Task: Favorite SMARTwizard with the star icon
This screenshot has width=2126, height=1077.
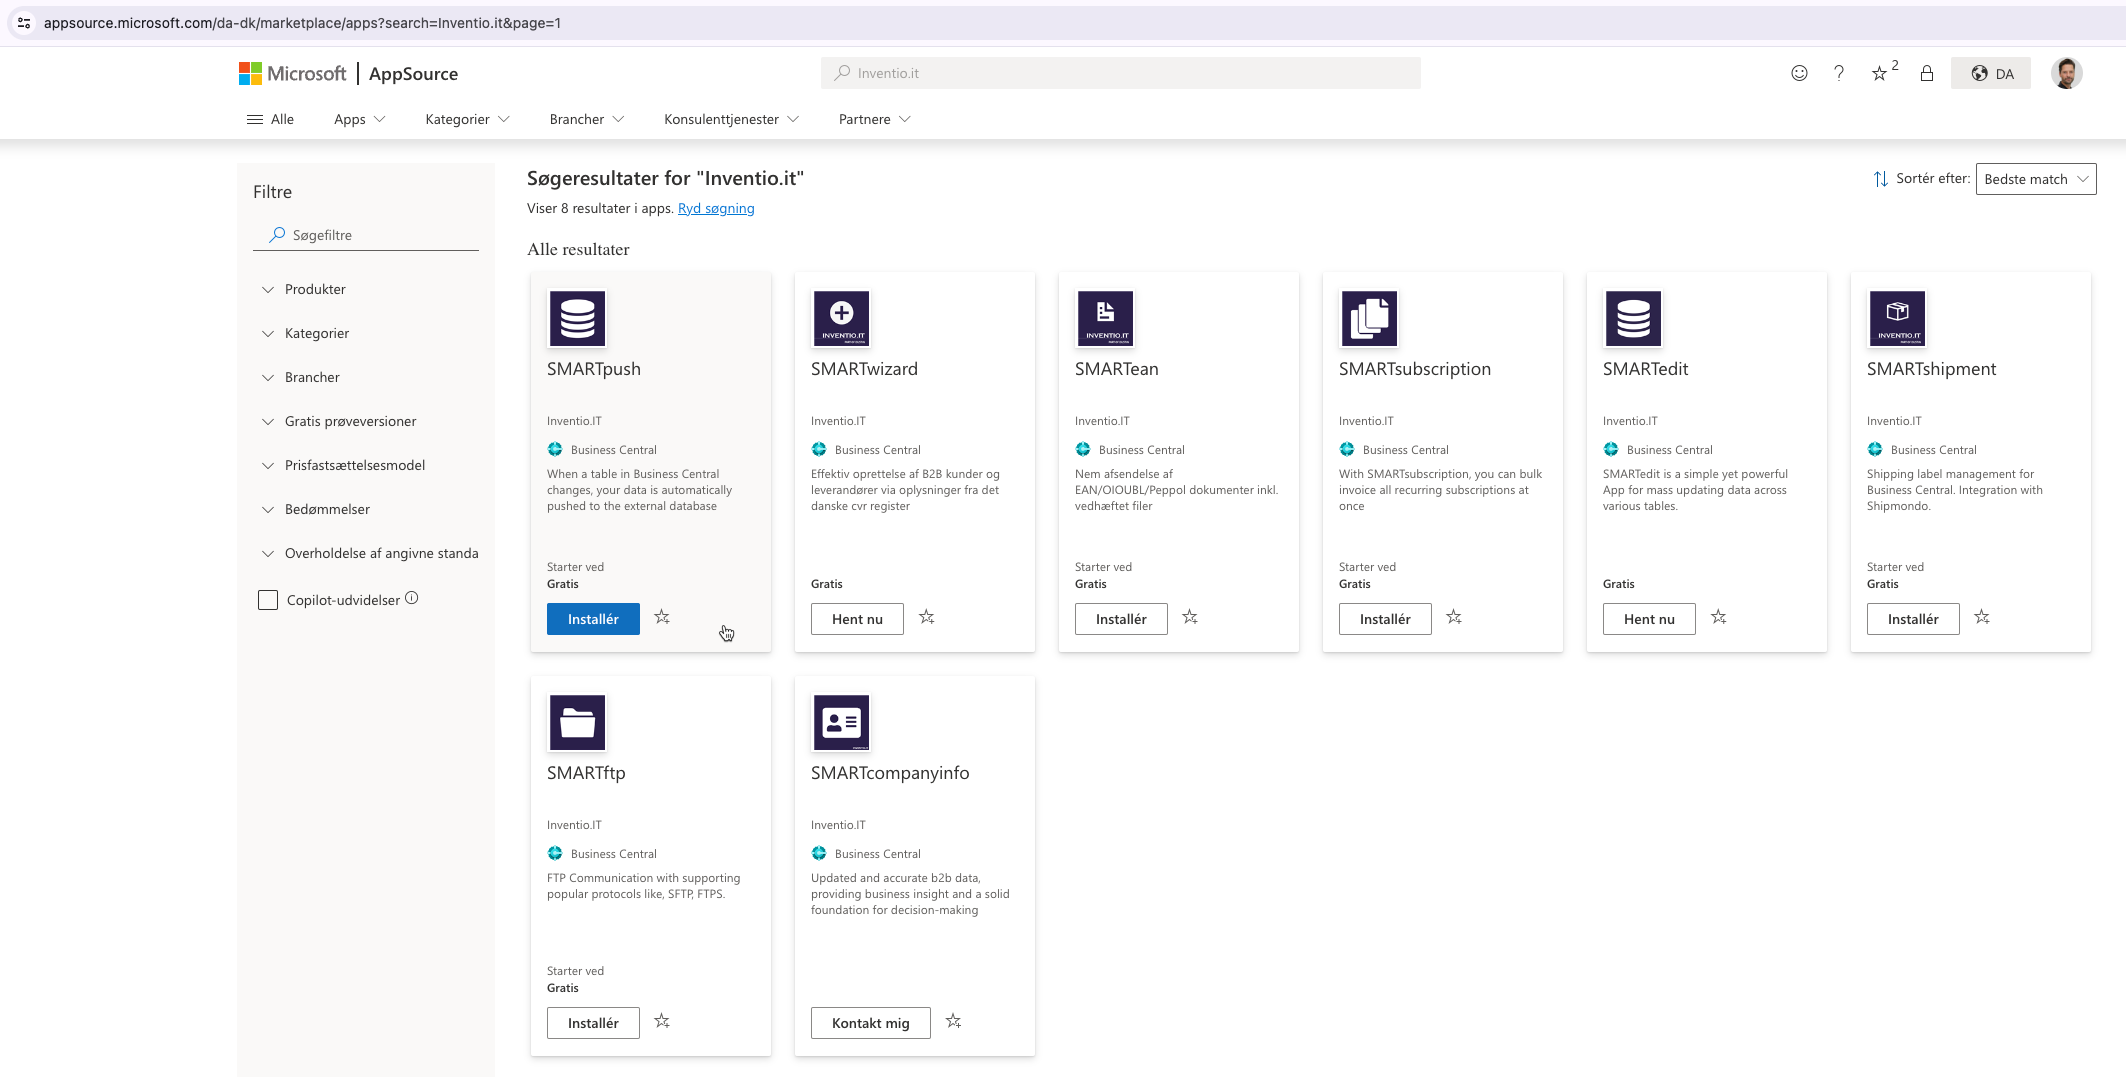Action: pyautogui.click(x=927, y=617)
